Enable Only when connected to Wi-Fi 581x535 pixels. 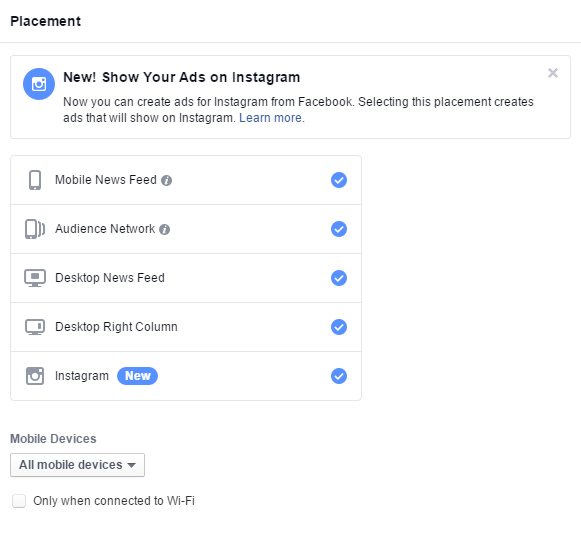(x=19, y=501)
